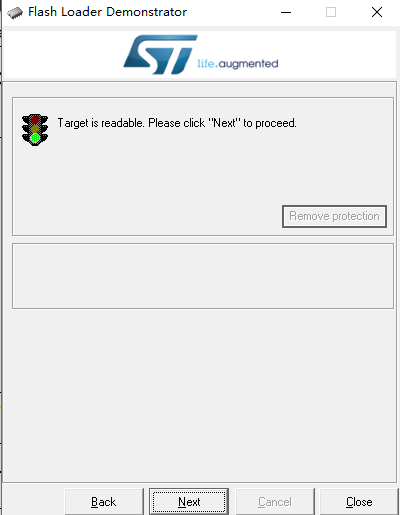Exit the wizard with the bottom Close button

pyautogui.click(x=359, y=502)
